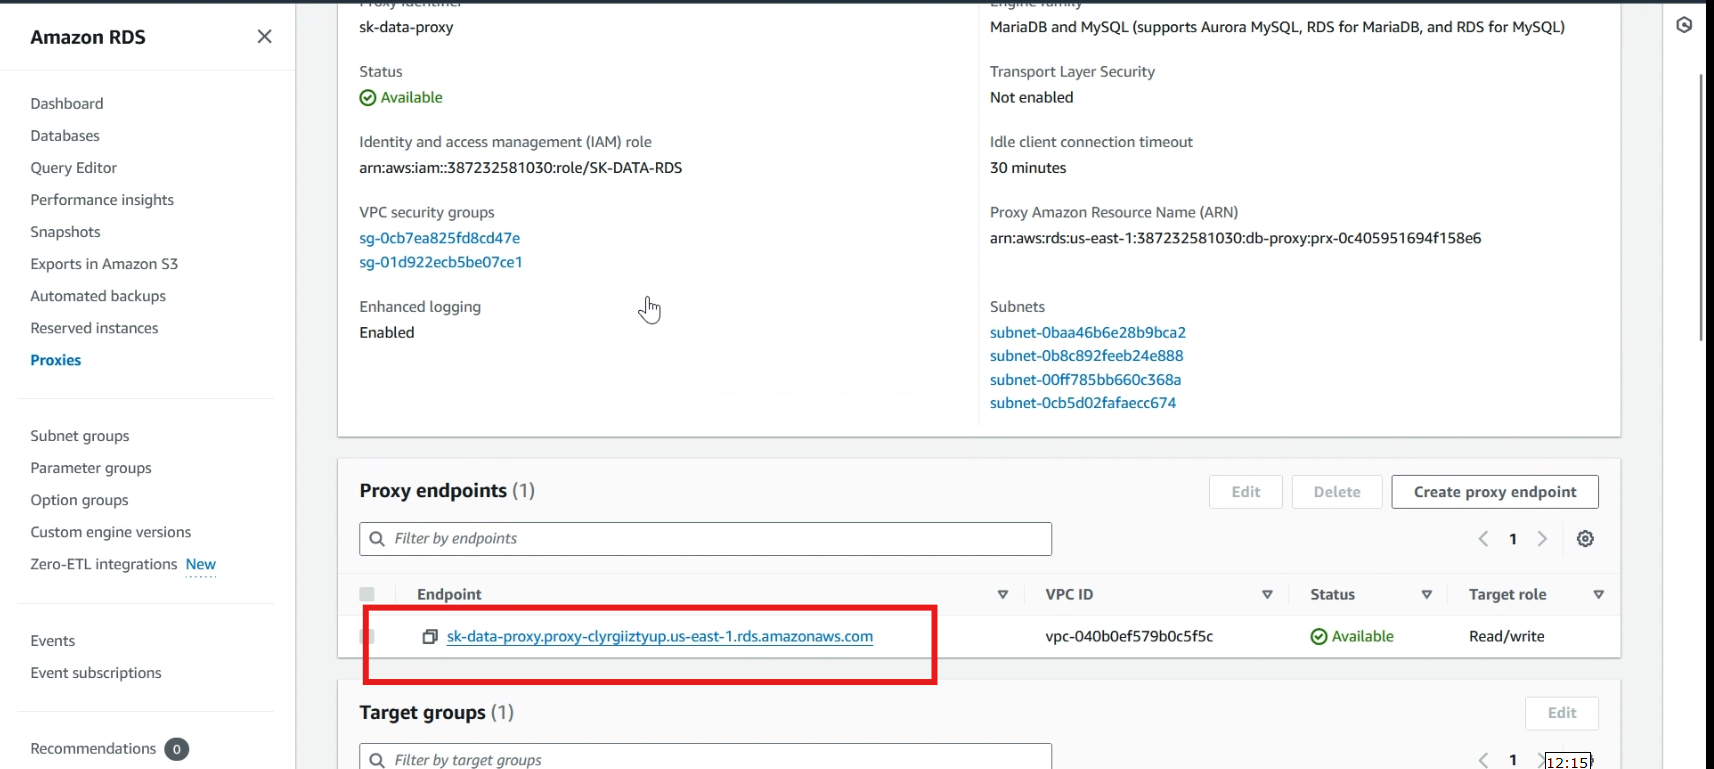Focus the Filter by target groups field
1714x769 pixels.
coord(705,758)
